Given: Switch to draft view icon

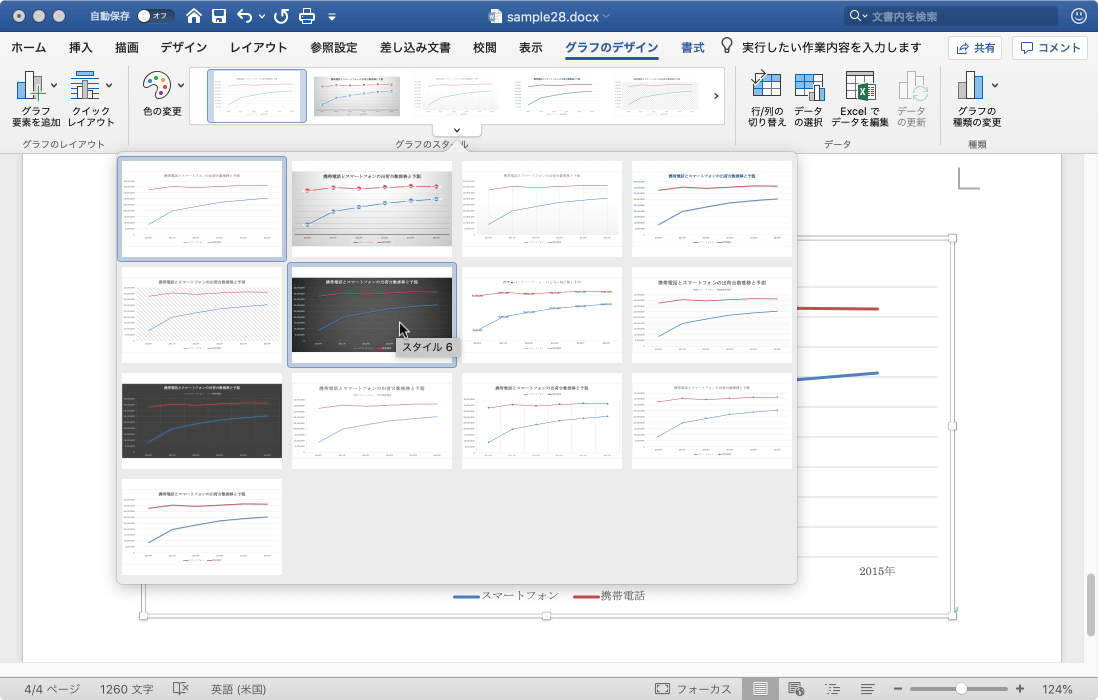Looking at the screenshot, I should [867, 690].
